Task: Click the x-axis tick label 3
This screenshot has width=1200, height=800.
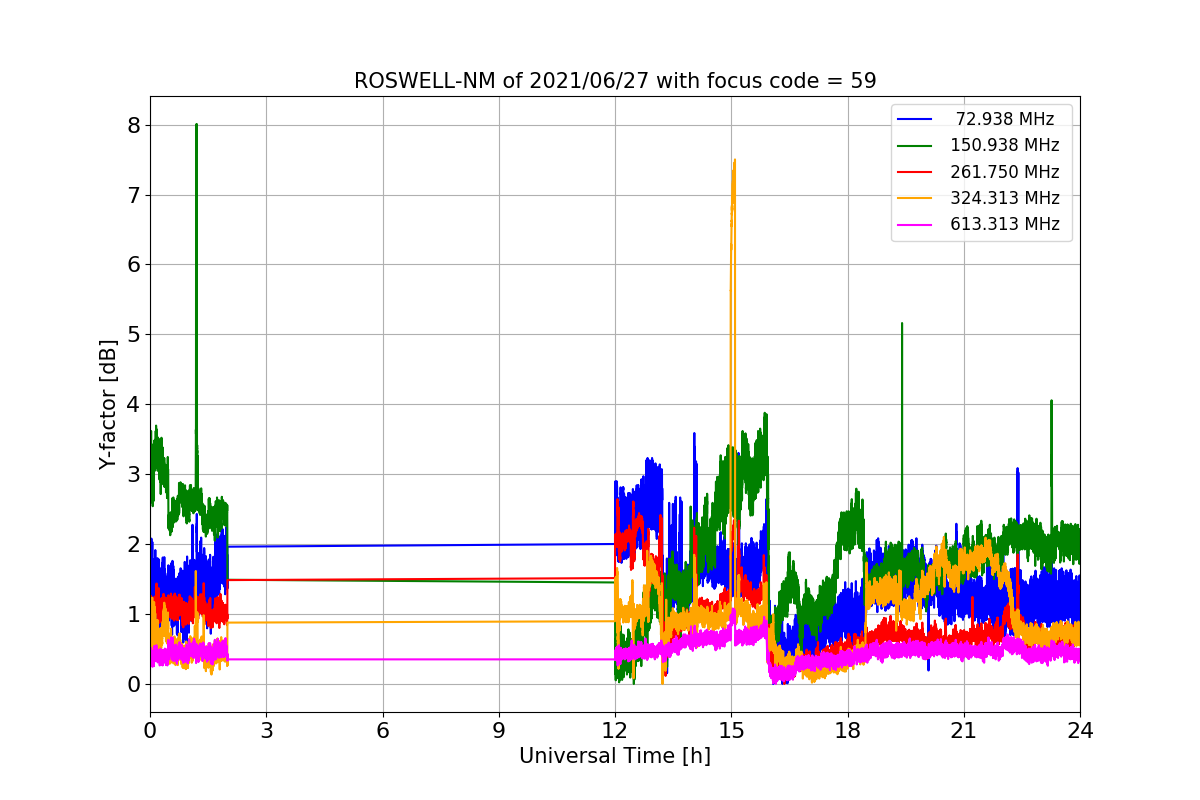Action: 266,730
